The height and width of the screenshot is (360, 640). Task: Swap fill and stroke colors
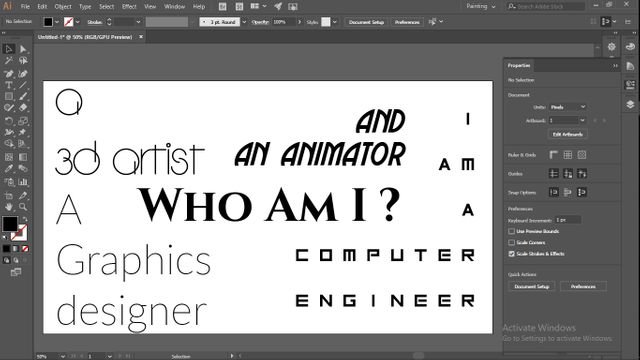click(25, 219)
